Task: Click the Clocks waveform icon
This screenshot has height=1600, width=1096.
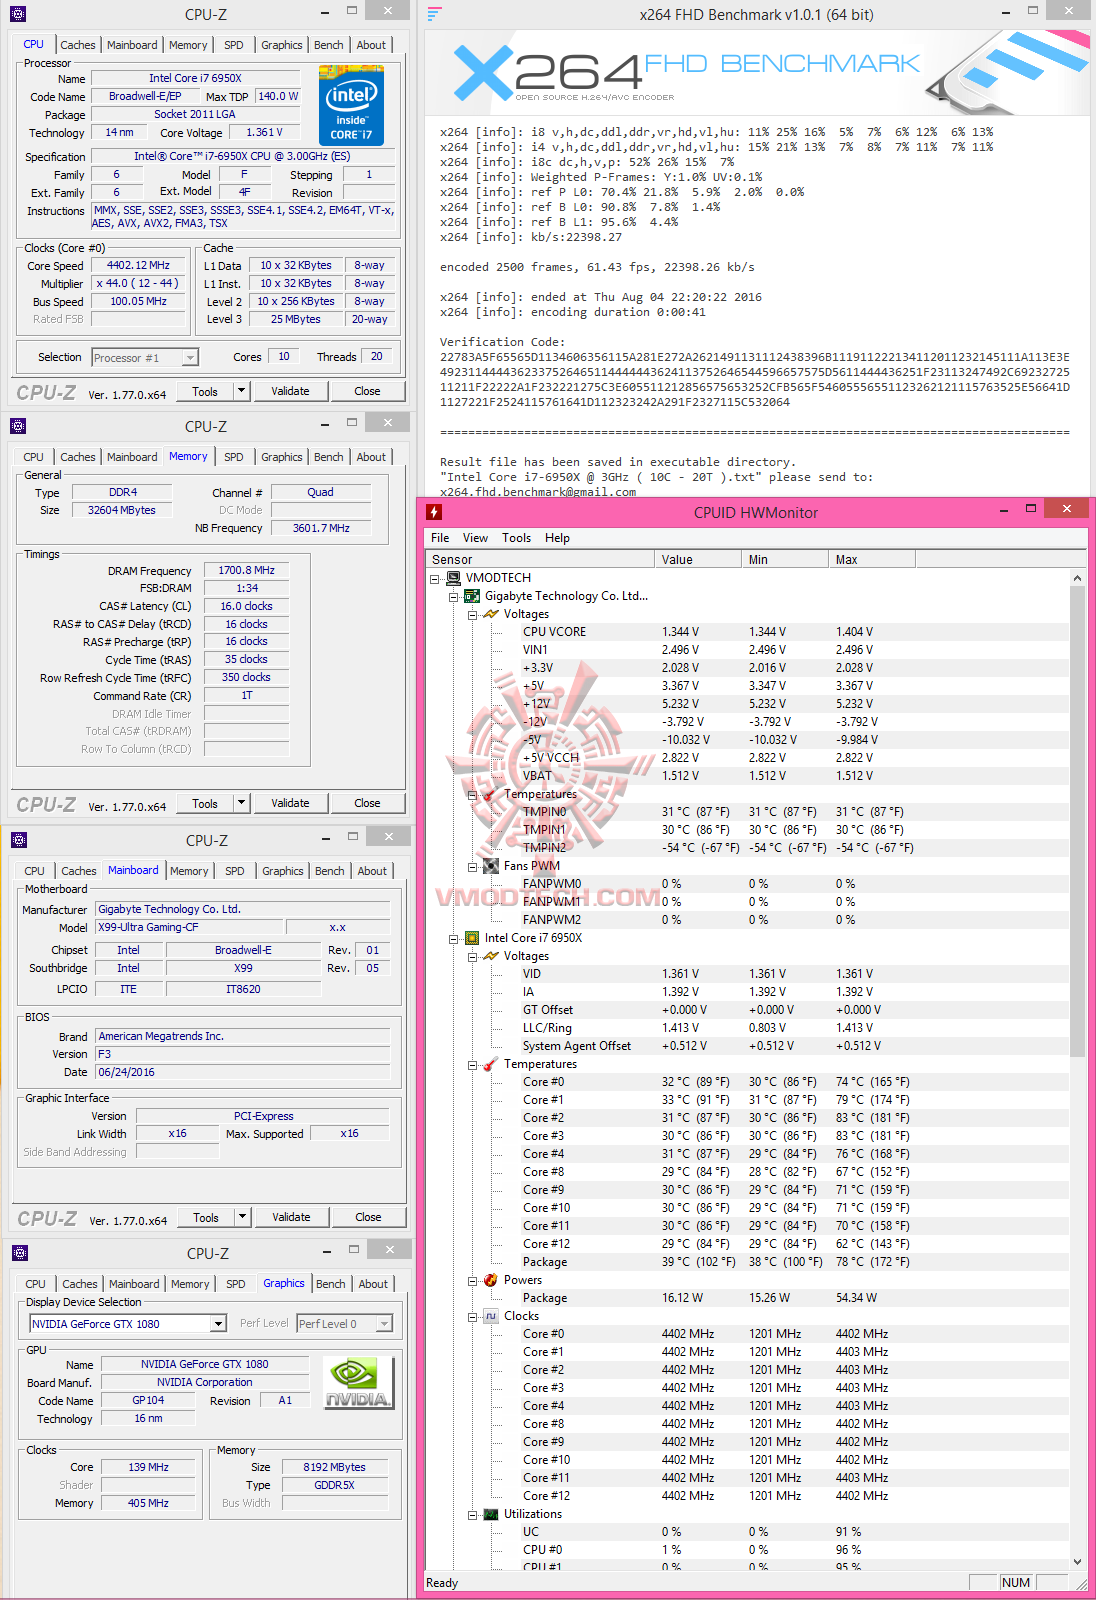Action: (491, 1316)
